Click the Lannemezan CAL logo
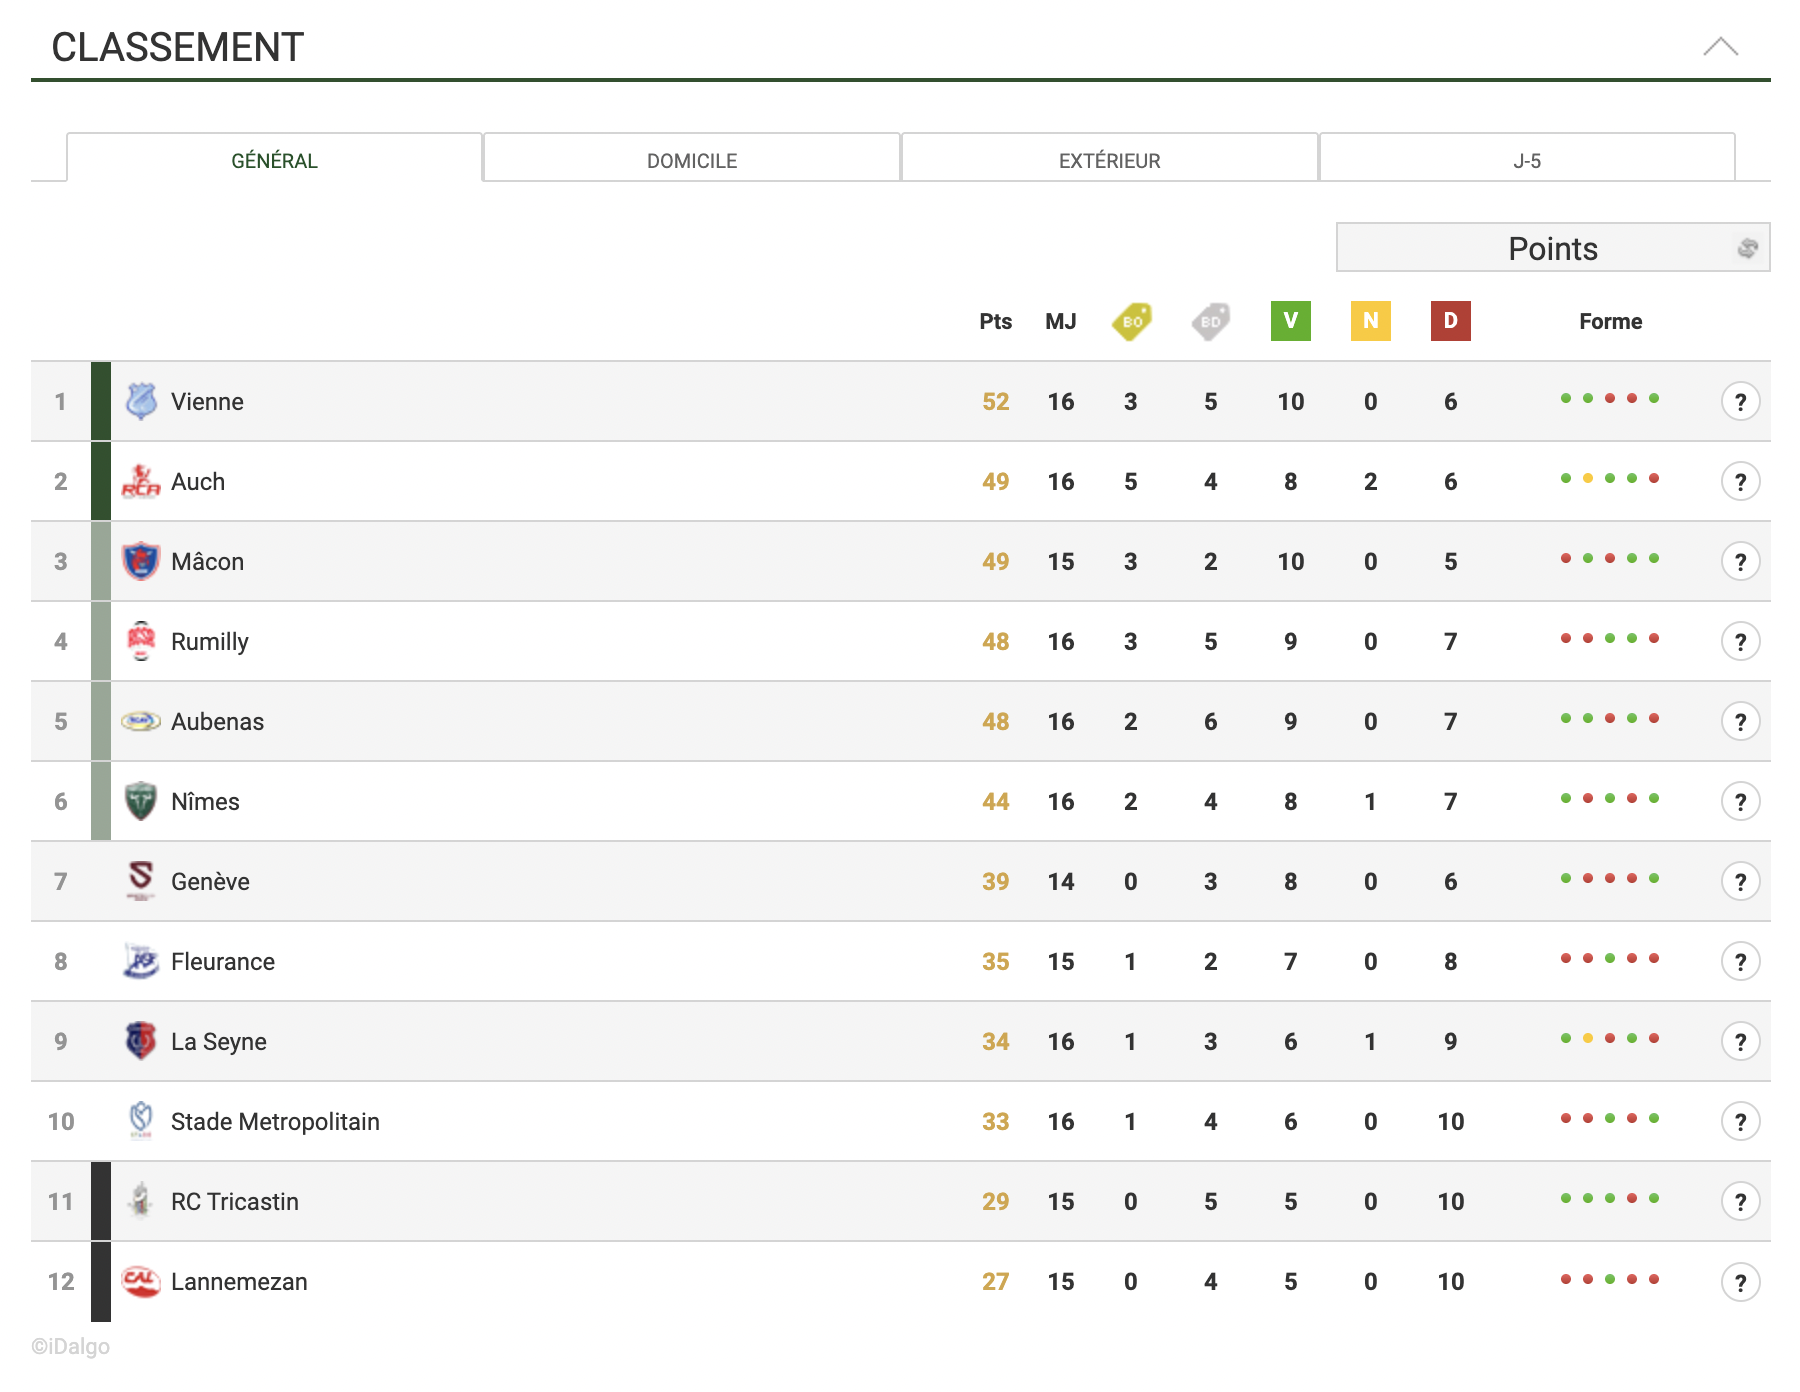The image size is (1800, 1392). [141, 1281]
